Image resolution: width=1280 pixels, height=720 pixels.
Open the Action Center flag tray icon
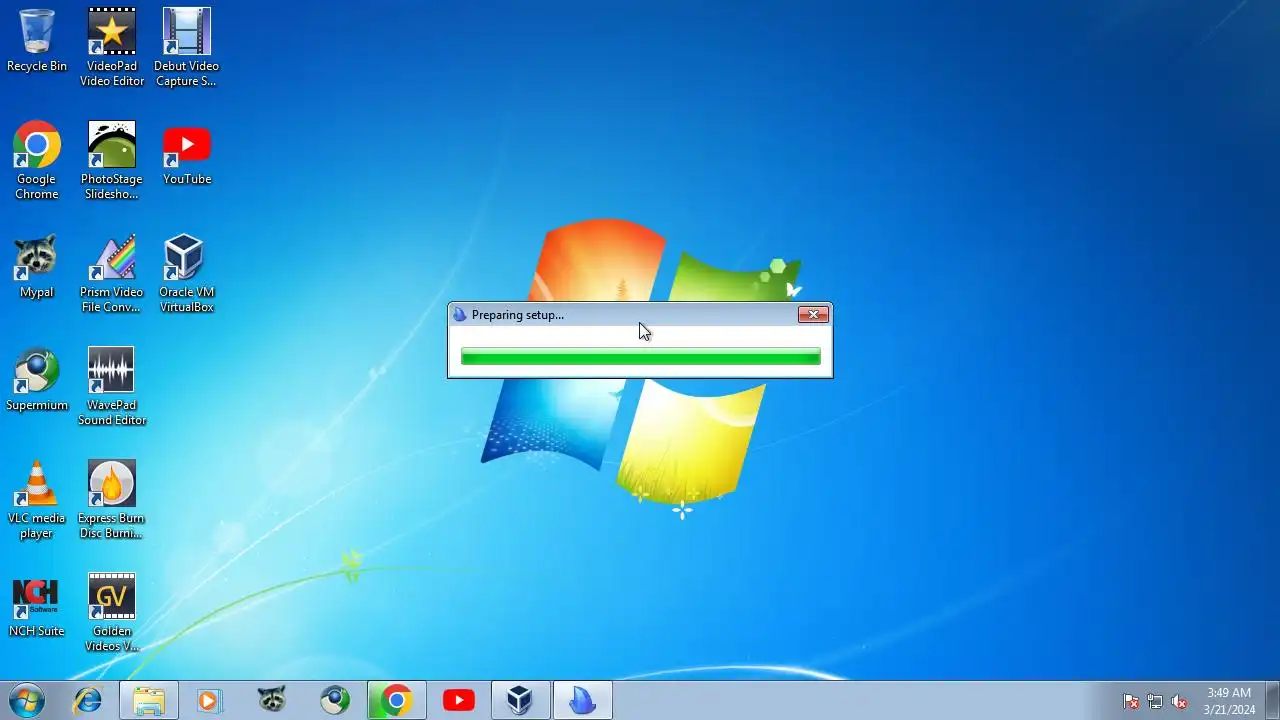tap(1131, 702)
